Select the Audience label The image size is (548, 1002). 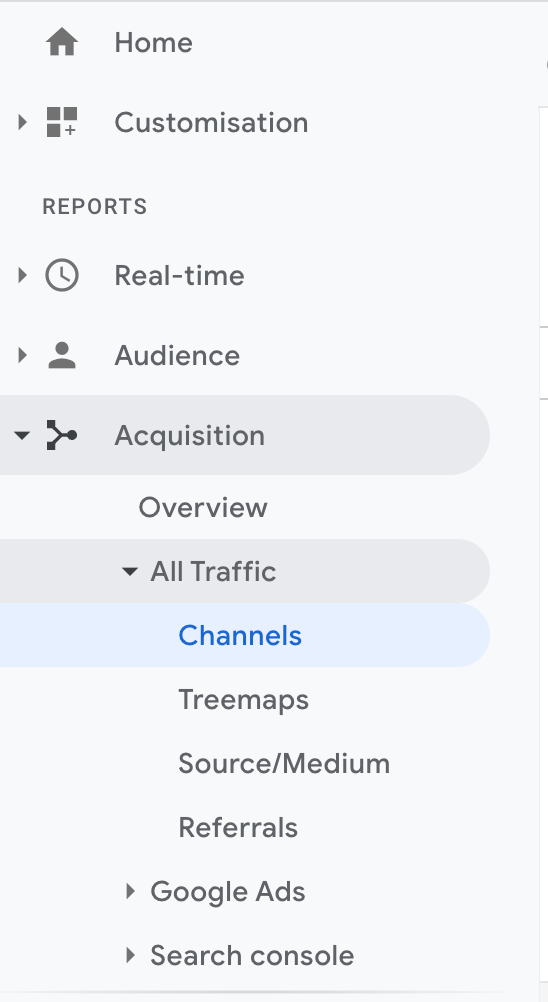(x=177, y=356)
